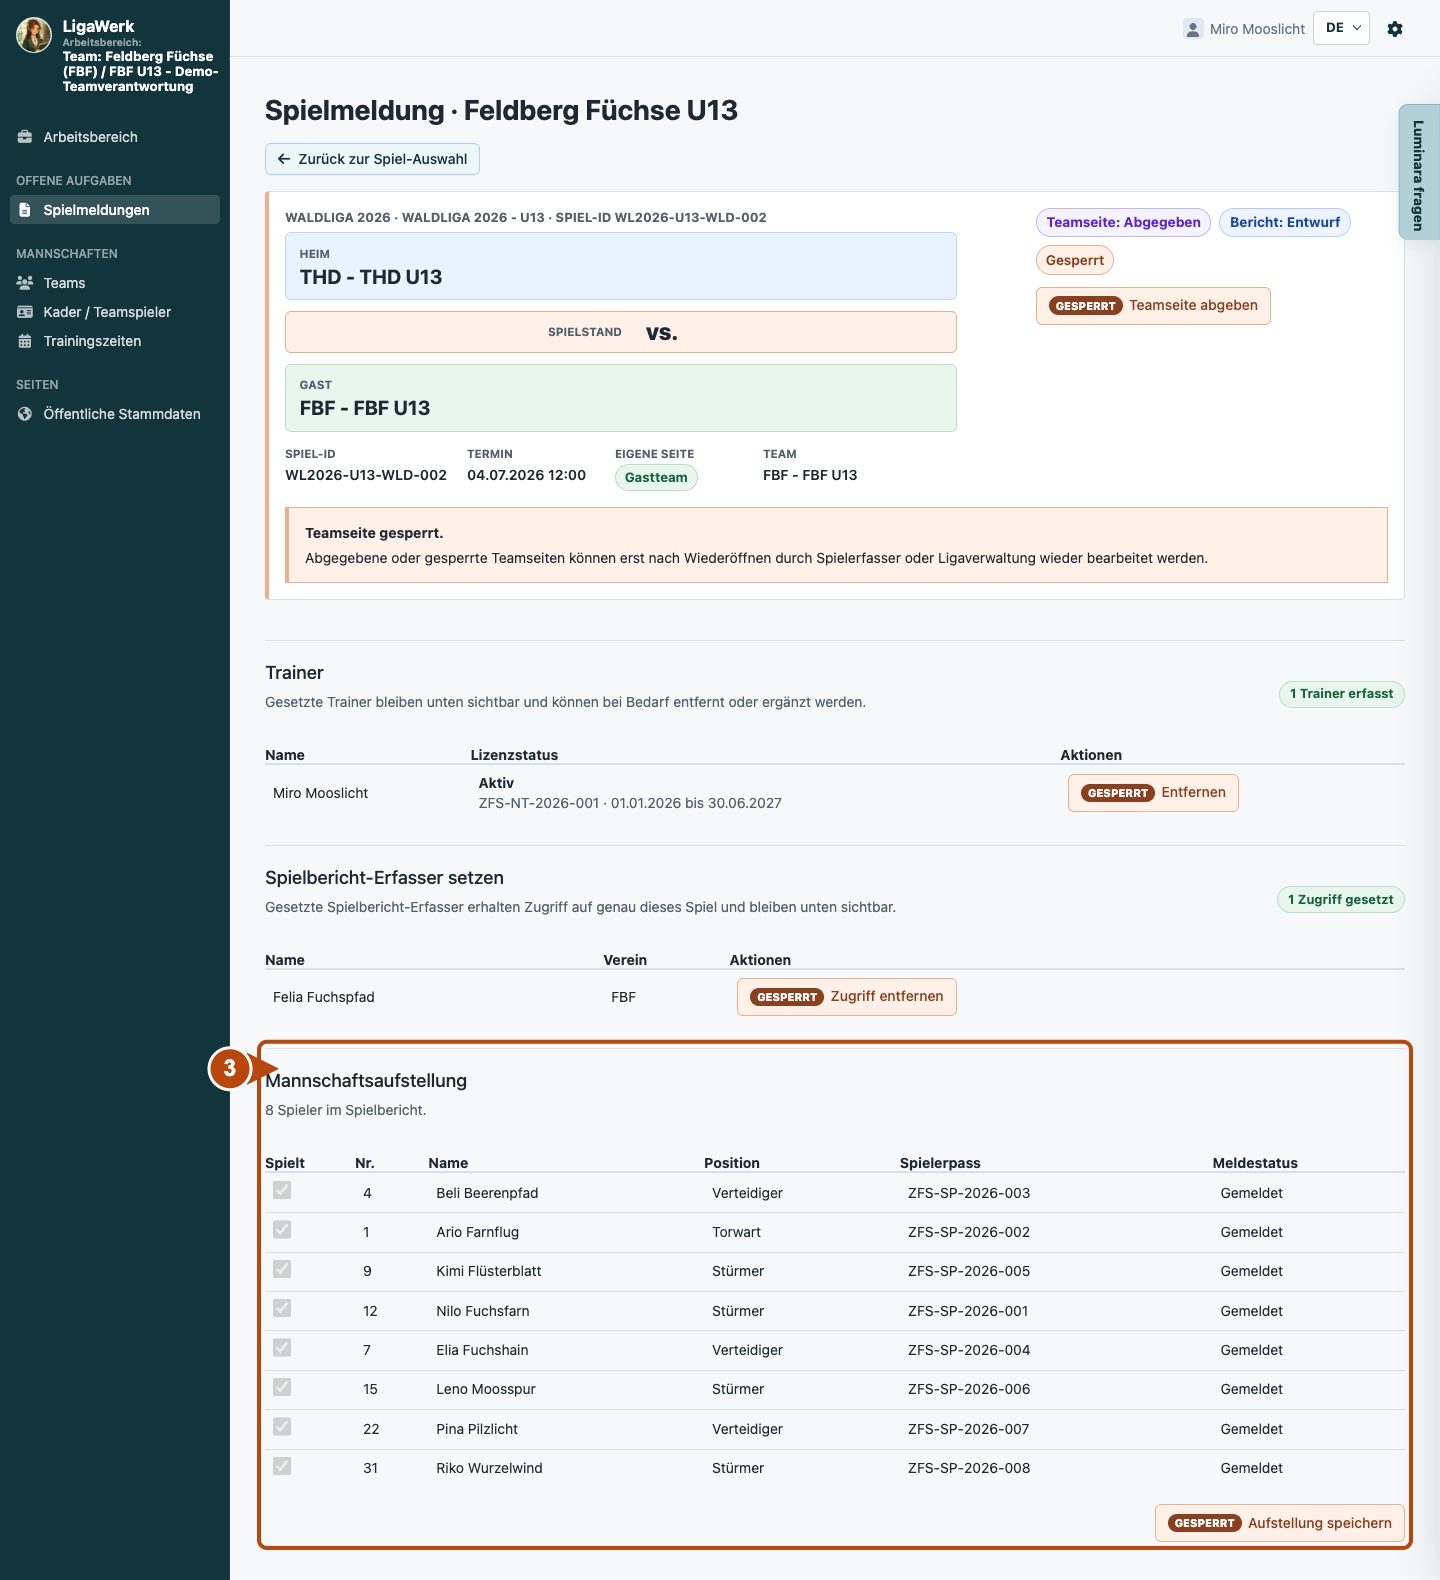Toggle the Spielt checkbox for Riko Wurzelwind
This screenshot has width=1440, height=1580.
pyautogui.click(x=282, y=1466)
